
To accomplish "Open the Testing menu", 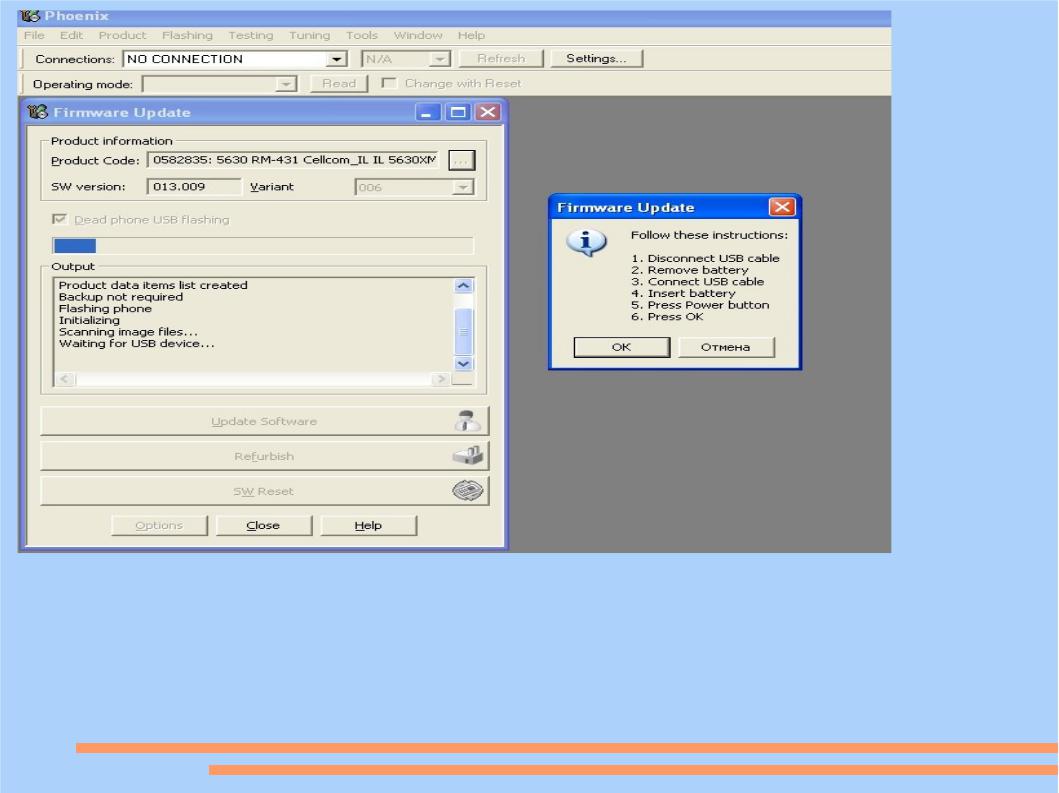I will pyautogui.click(x=251, y=35).
